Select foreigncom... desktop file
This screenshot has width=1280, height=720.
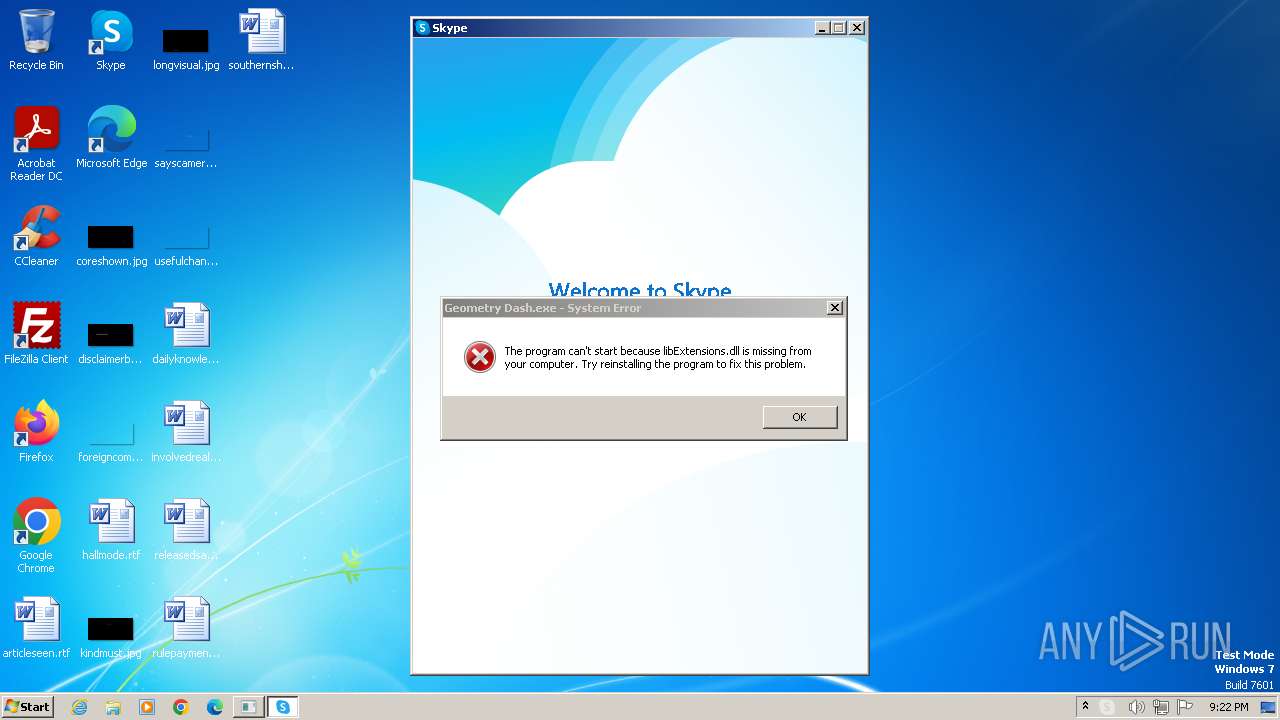[x=111, y=440]
